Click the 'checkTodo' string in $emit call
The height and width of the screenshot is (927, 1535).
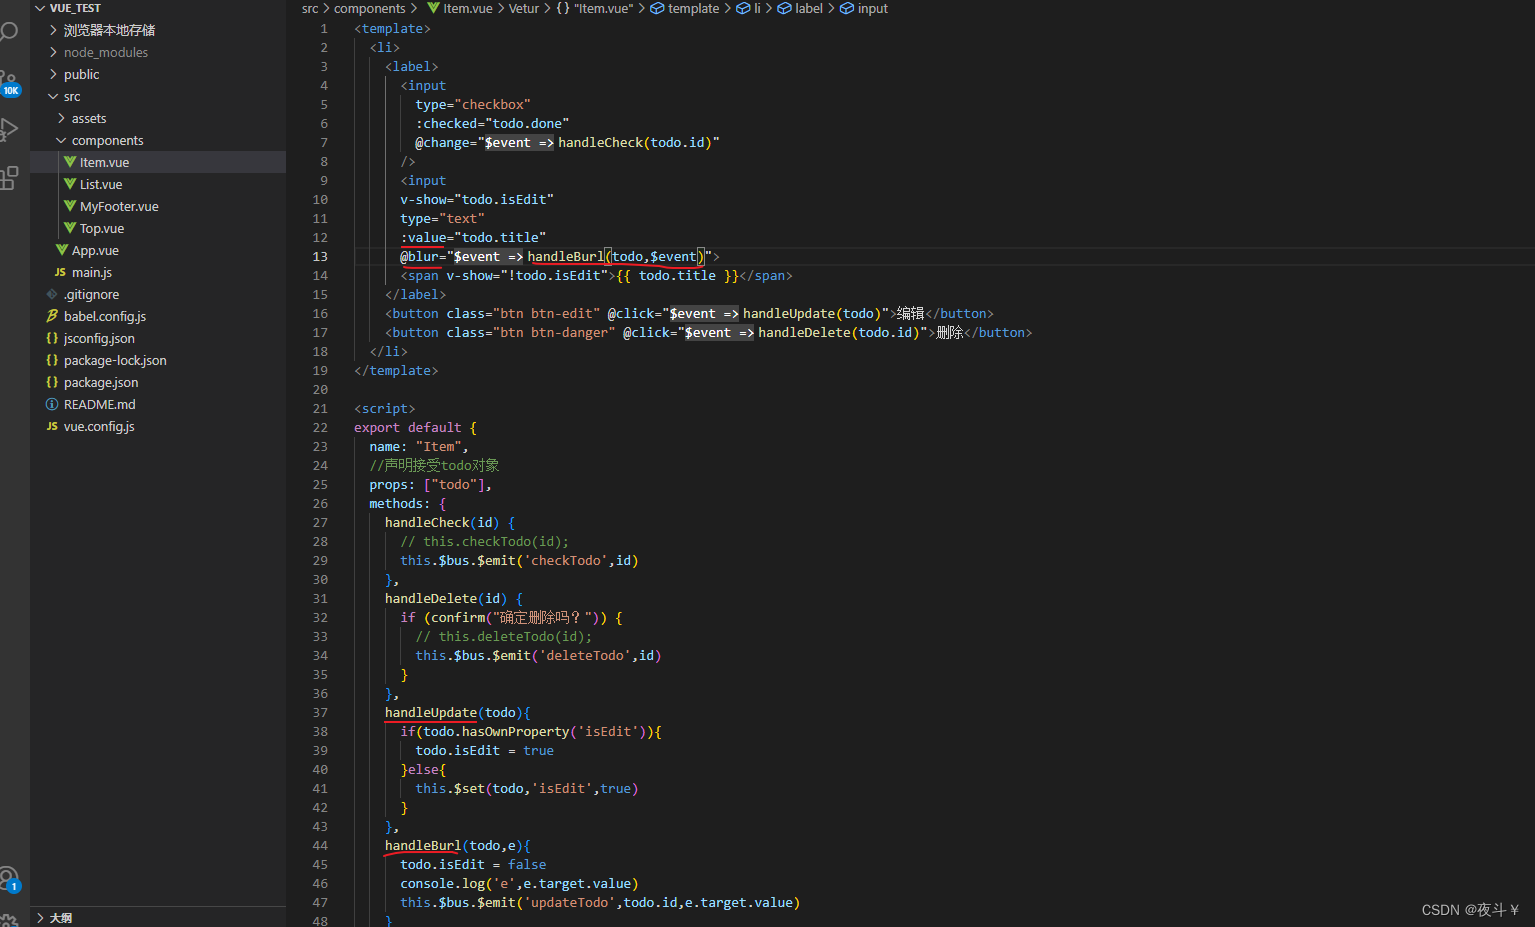566,560
